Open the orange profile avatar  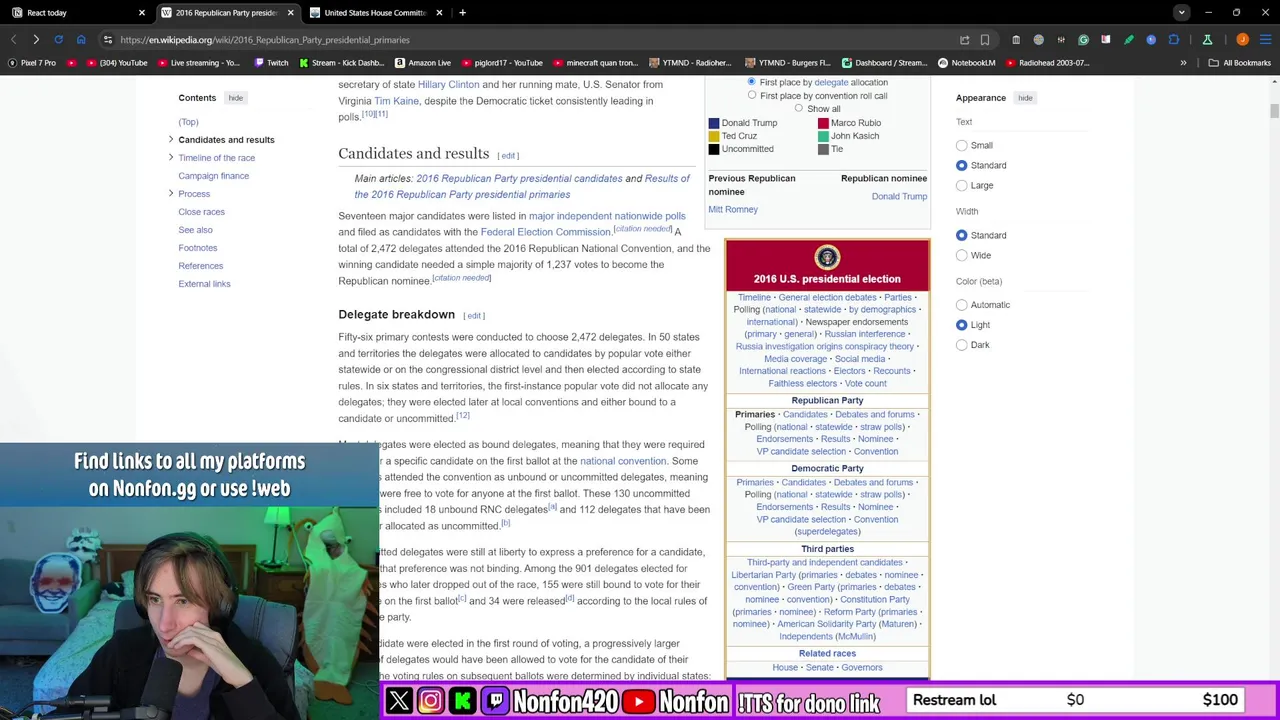(x=1242, y=40)
